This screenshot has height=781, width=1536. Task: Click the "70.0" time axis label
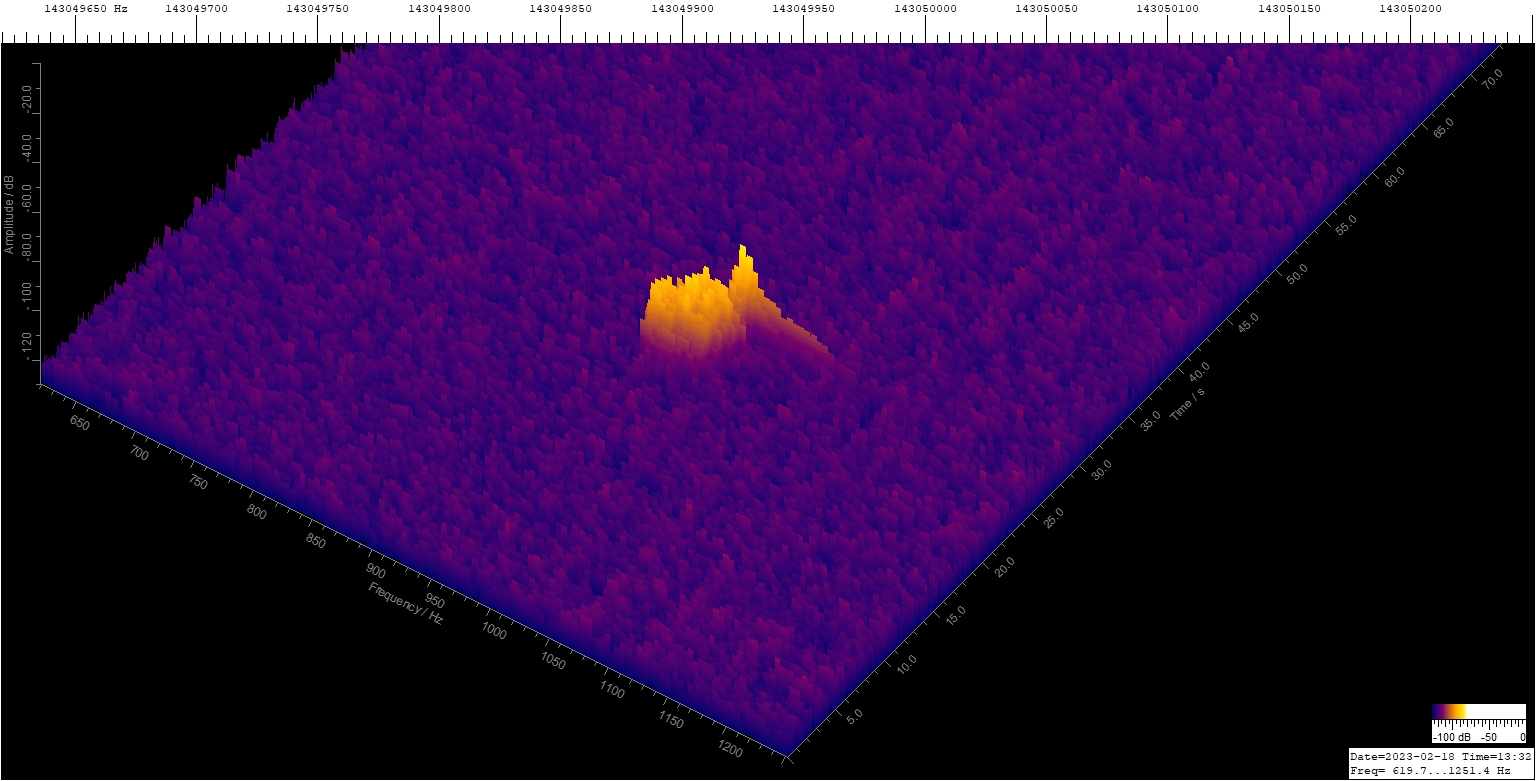pos(1491,80)
